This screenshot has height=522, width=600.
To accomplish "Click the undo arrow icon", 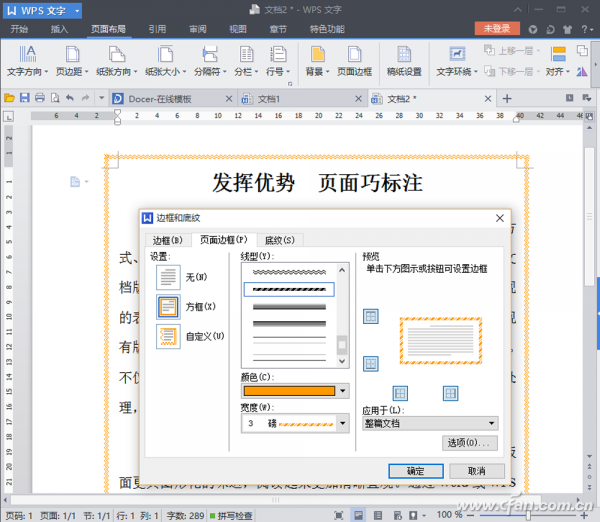I will point(70,98).
